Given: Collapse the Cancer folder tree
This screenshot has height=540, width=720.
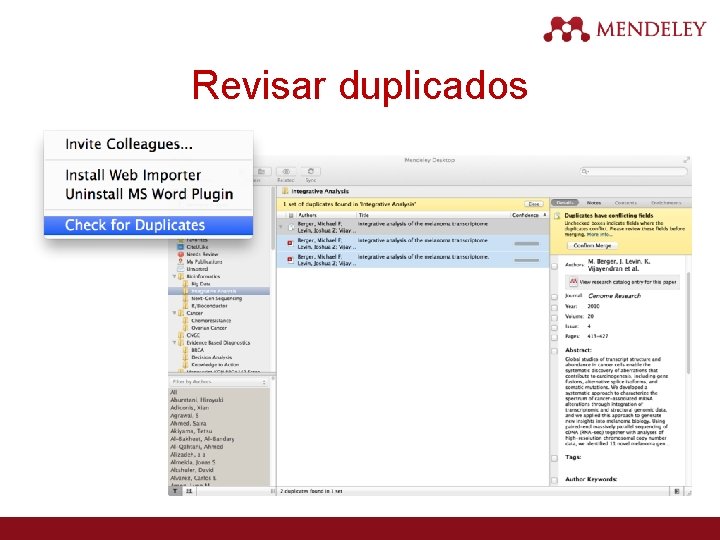Looking at the screenshot, I should 174,313.
